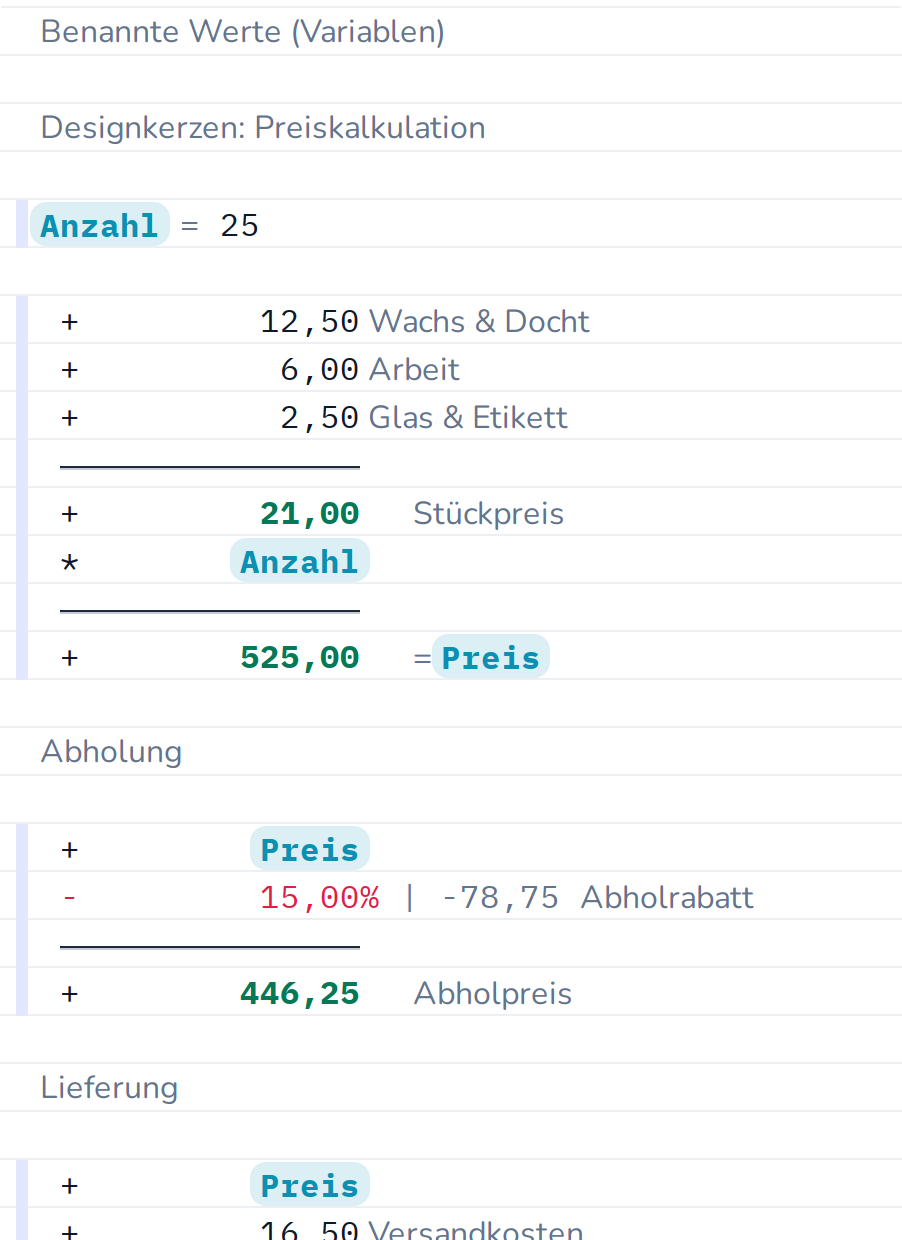Image resolution: width=902 pixels, height=1240 pixels.
Task: Click the Preis chip under Abholung
Action: pos(309,849)
